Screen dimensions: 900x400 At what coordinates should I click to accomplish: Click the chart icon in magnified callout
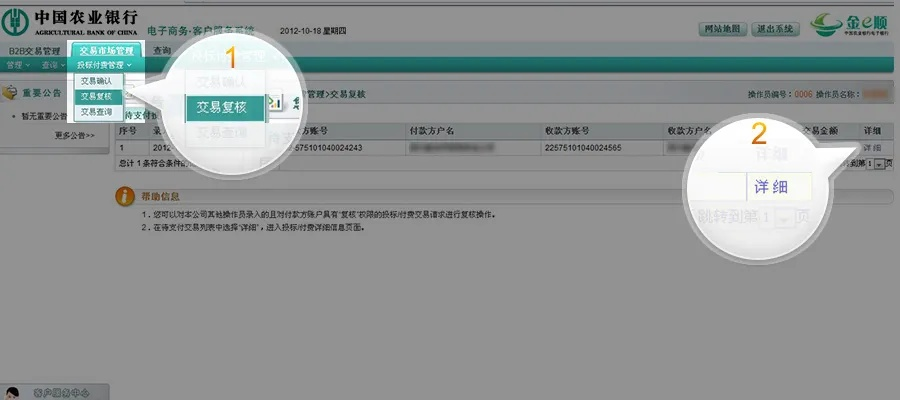pyautogui.click(x=274, y=105)
